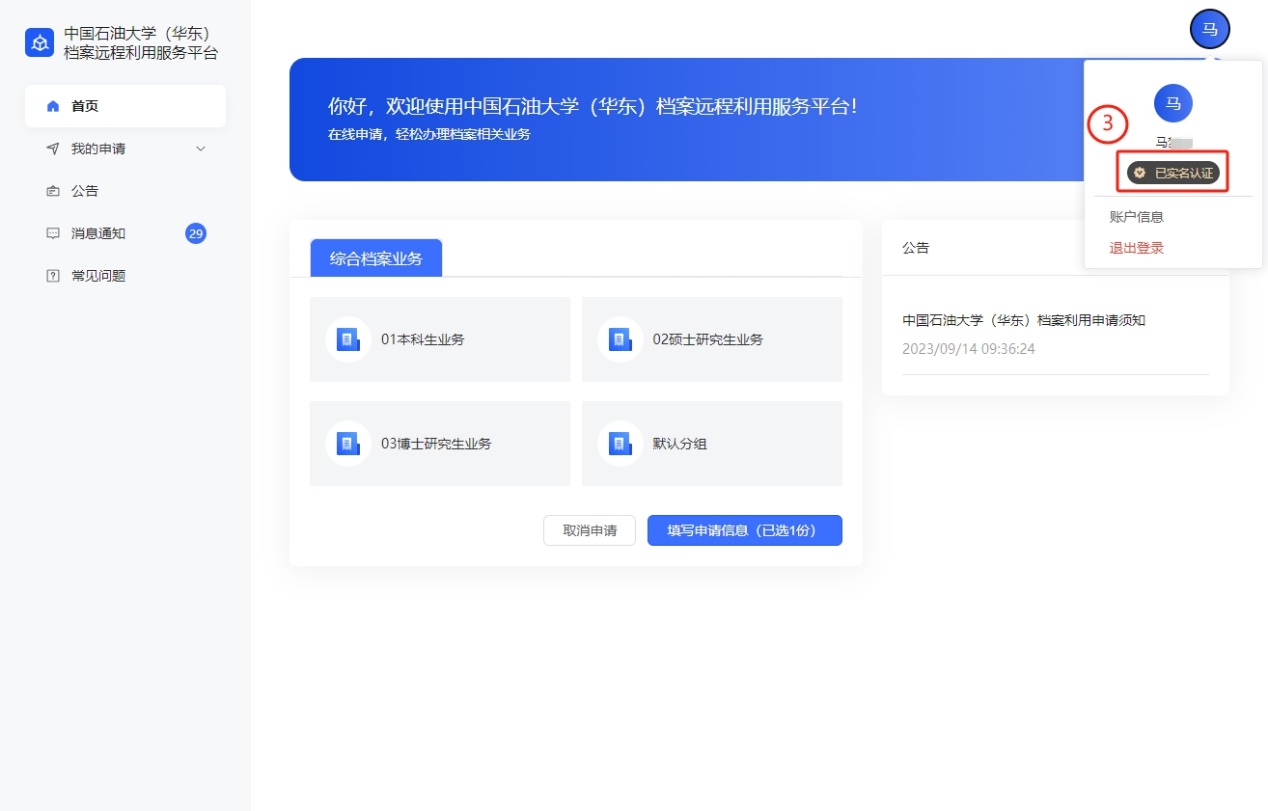Click the 公告 sidebar icon

point(53,191)
